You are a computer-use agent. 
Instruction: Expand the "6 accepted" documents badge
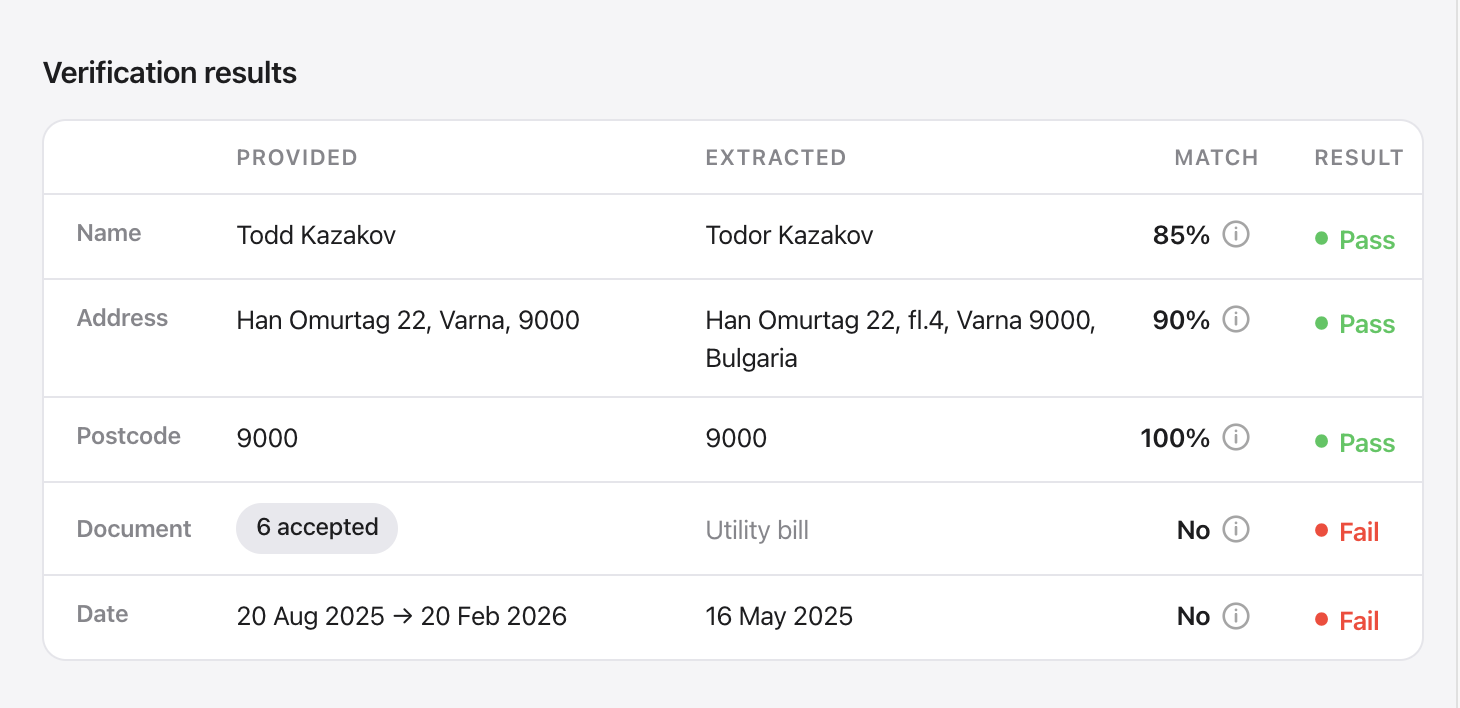coord(317,528)
